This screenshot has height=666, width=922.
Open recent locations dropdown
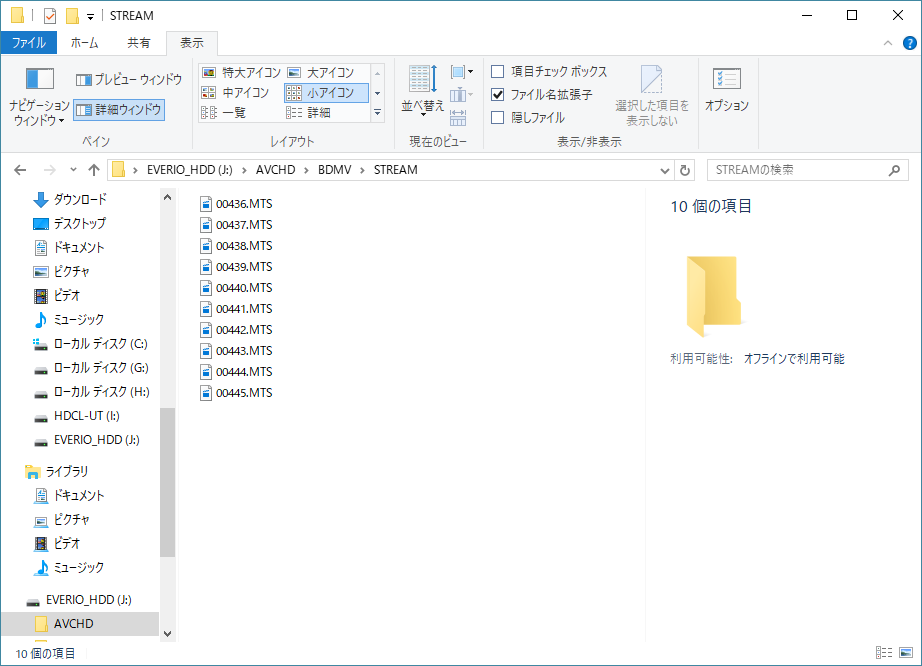click(73, 170)
